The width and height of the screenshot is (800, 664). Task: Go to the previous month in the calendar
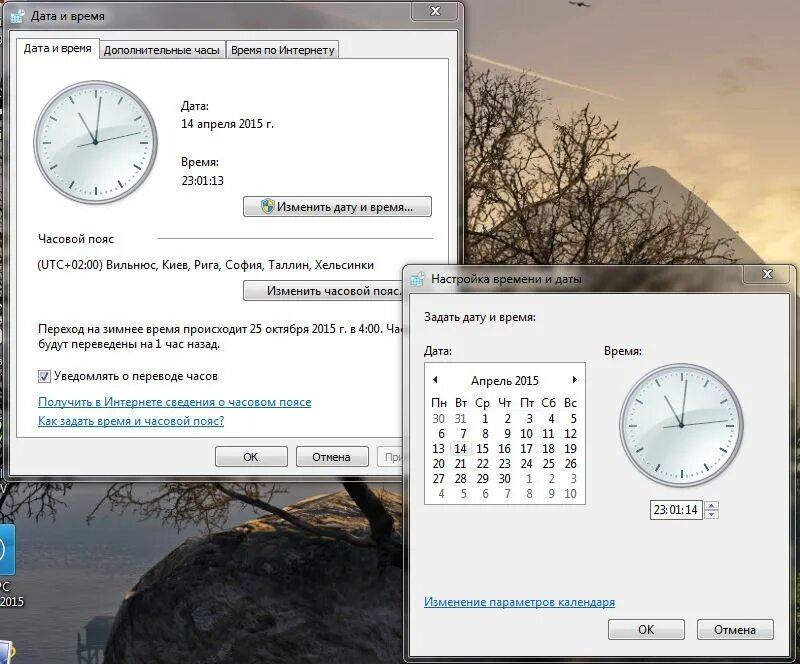click(435, 380)
